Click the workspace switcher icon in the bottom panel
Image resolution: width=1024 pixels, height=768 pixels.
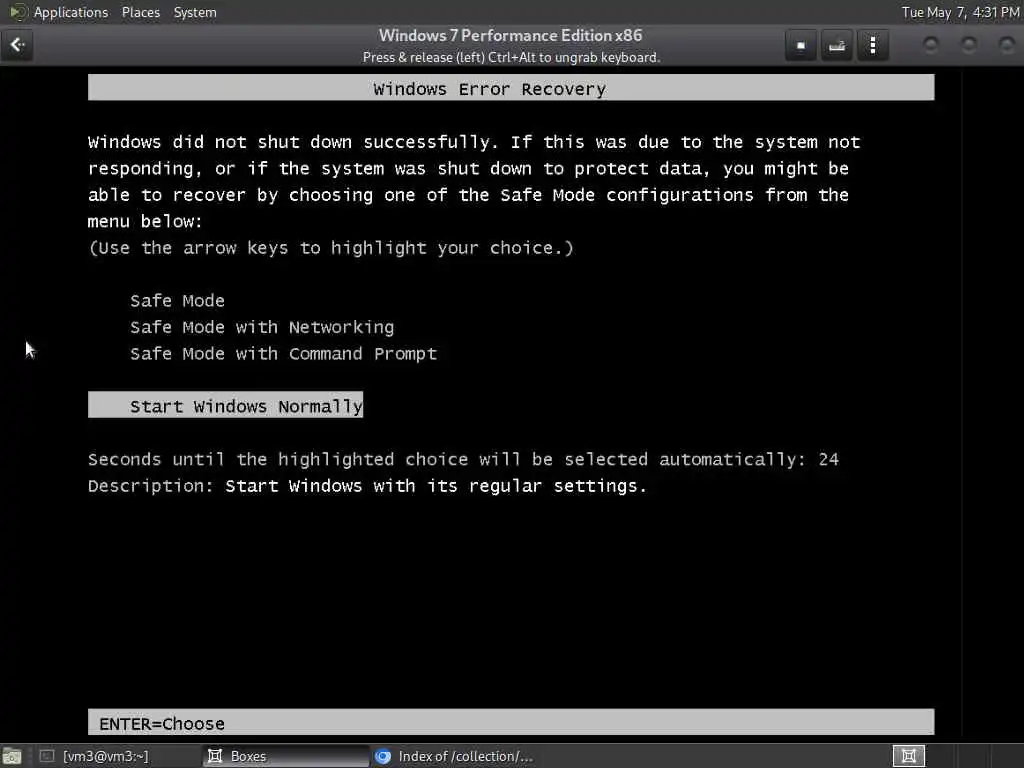pyautogui.click(x=908, y=756)
